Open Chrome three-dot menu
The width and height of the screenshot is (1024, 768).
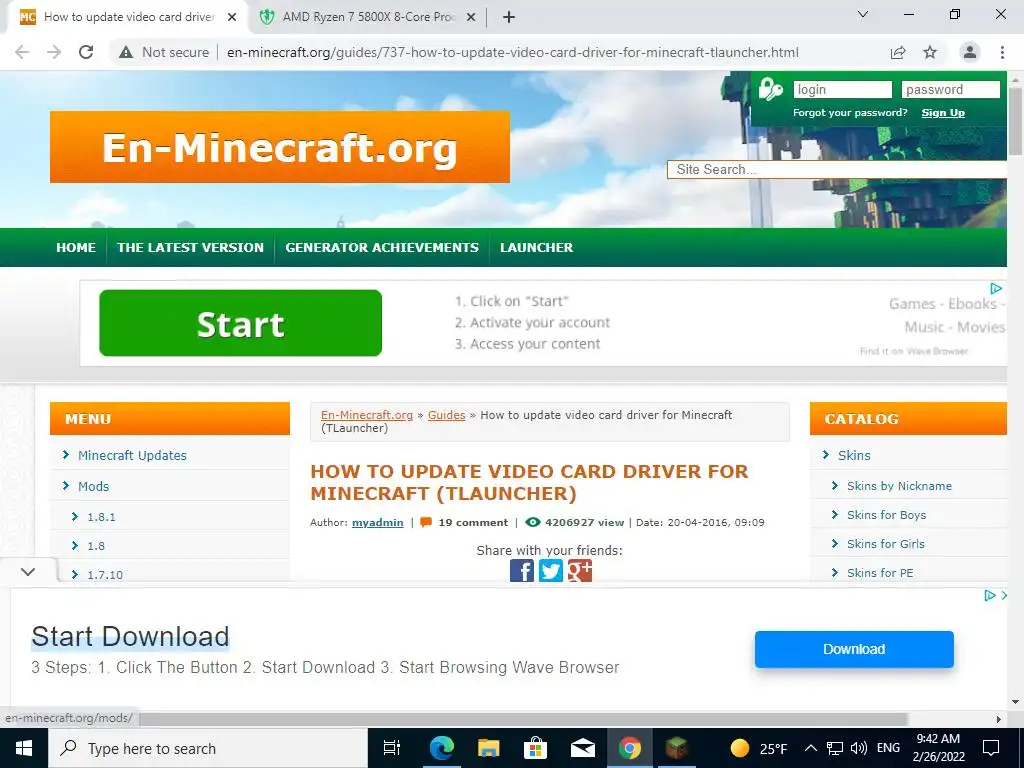tap(1002, 52)
